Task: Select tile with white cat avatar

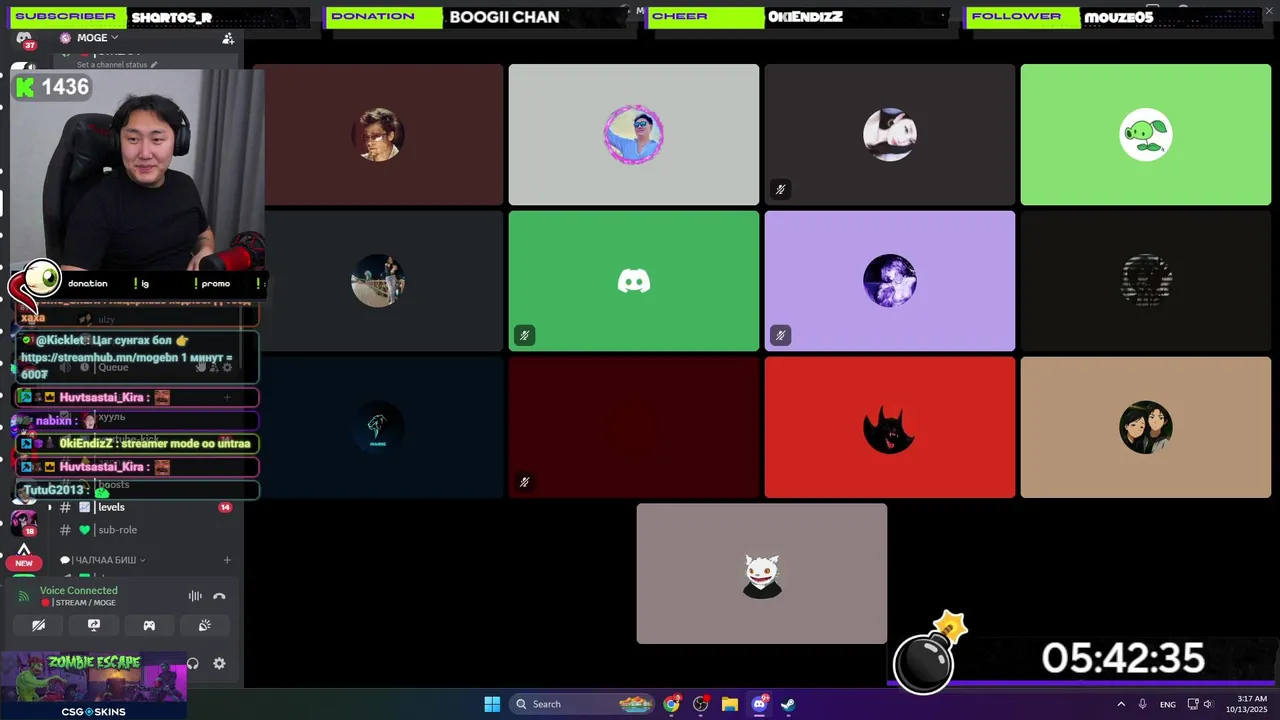Action: pos(761,573)
